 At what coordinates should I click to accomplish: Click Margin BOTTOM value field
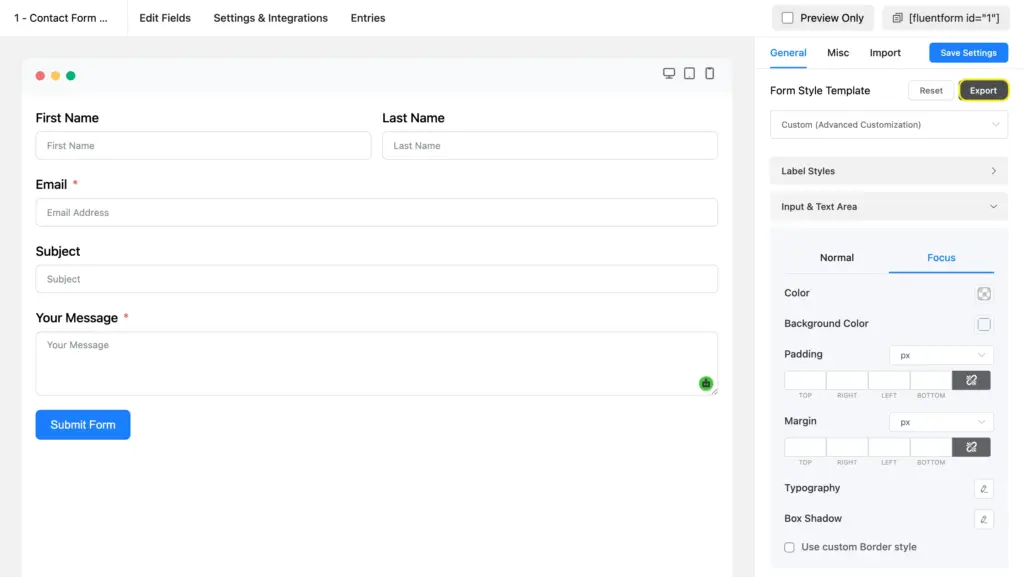point(931,447)
